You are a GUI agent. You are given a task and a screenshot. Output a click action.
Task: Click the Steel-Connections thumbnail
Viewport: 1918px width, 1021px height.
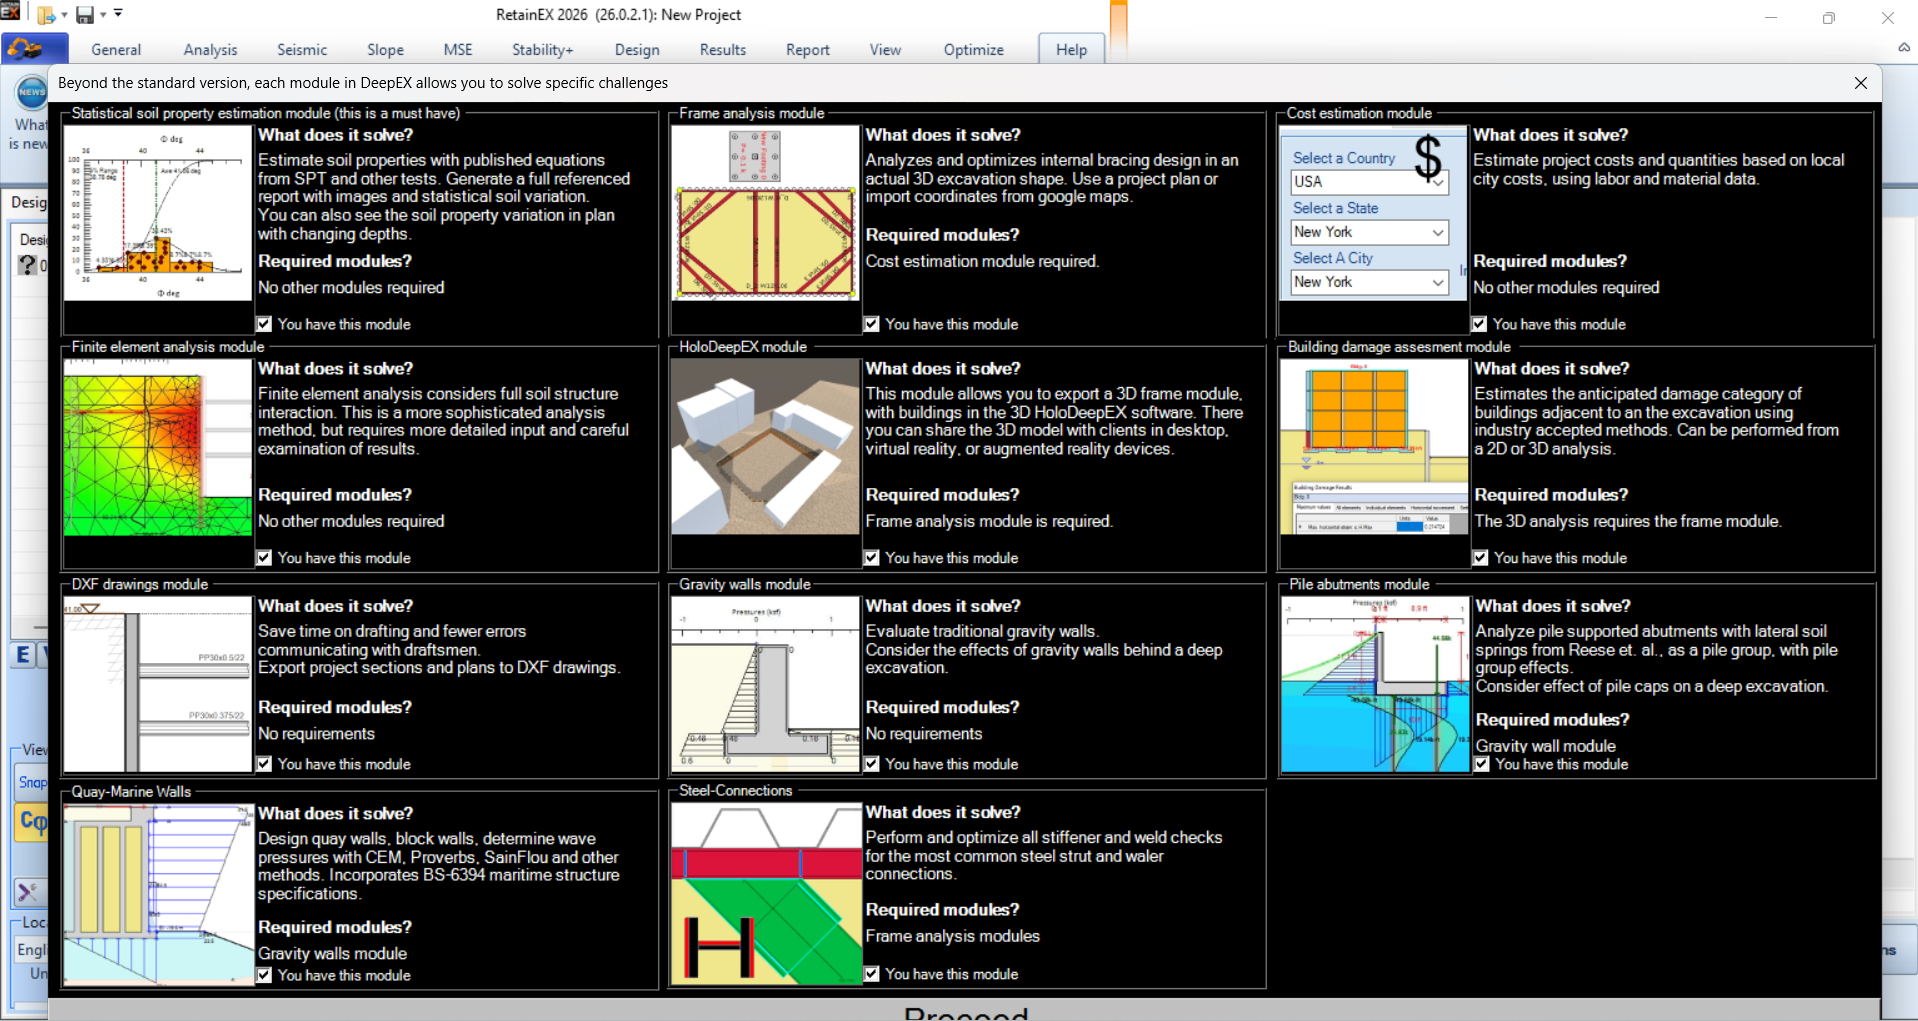coord(765,895)
